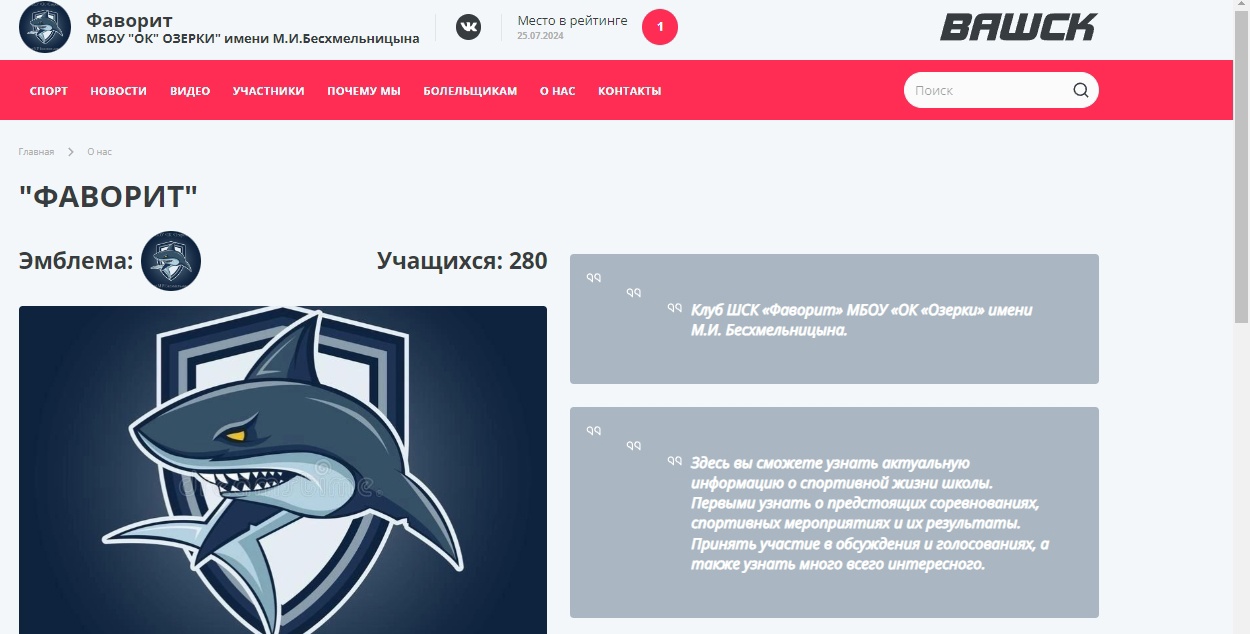The image size is (1250, 634).
Task: Open the УЧАСТНИКИ menu item
Action: point(269,91)
